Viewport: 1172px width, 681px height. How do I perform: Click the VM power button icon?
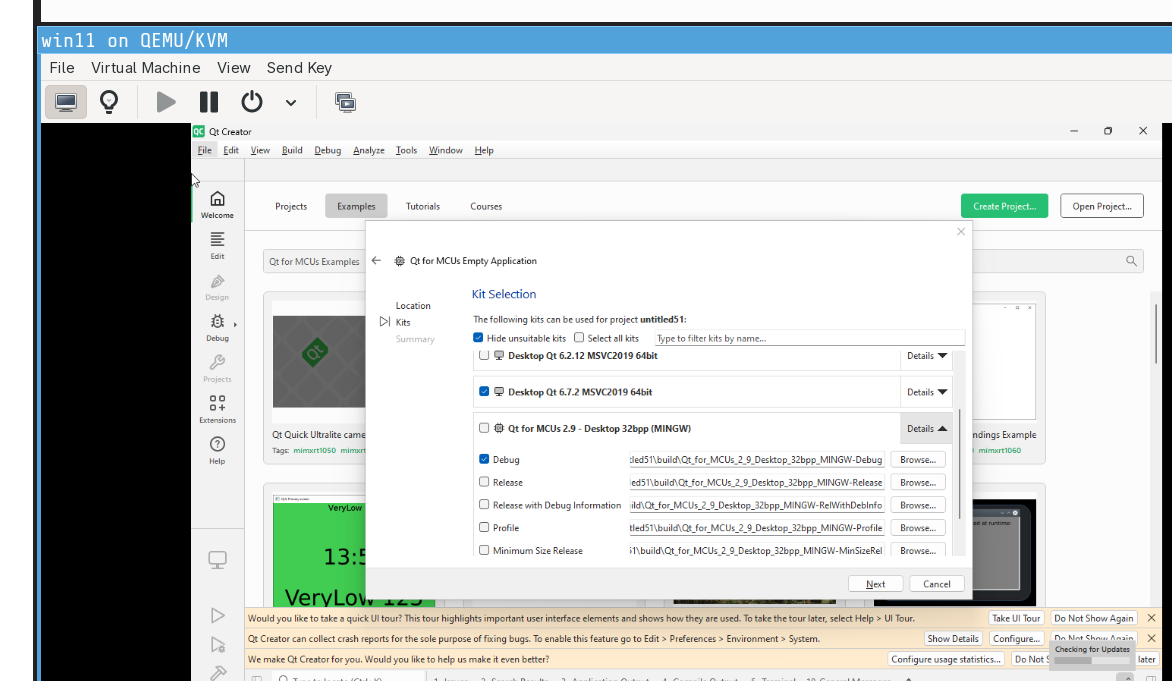pos(251,102)
